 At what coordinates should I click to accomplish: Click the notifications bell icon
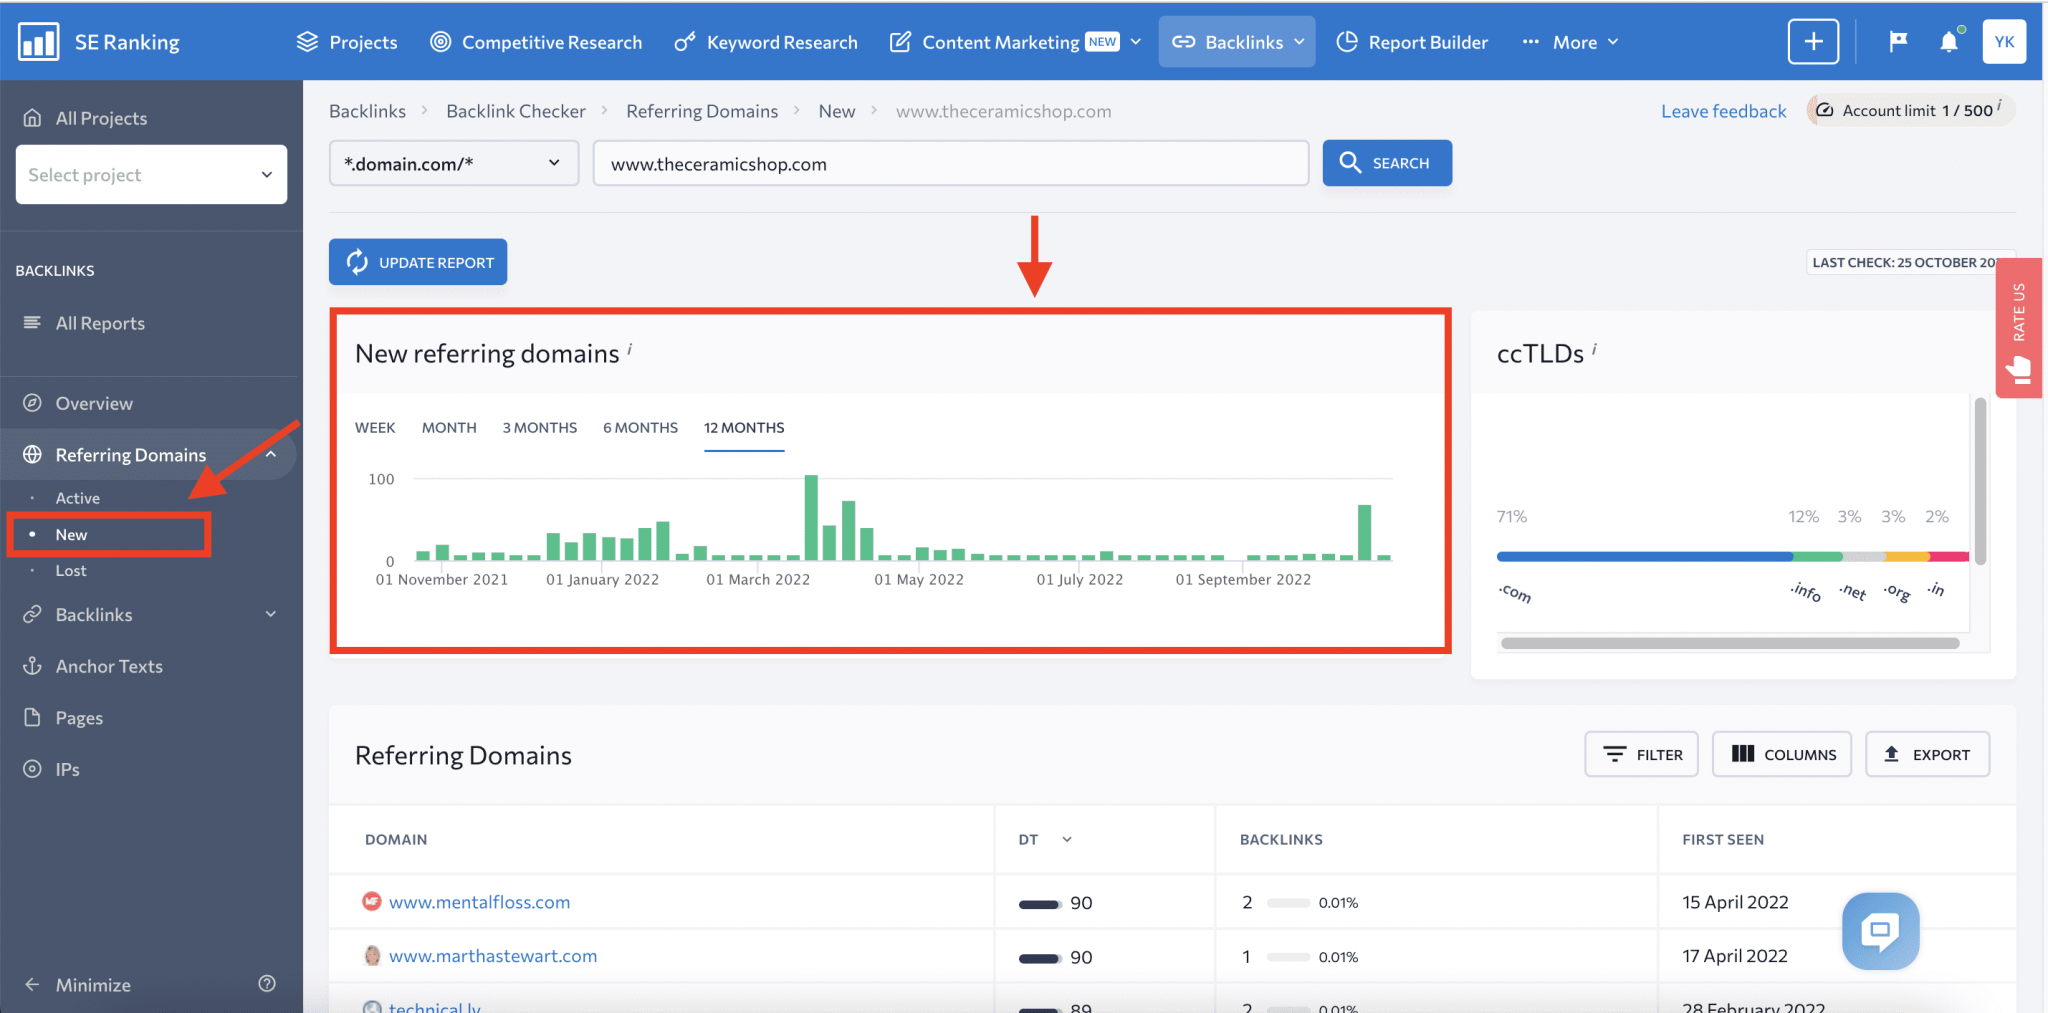1950,41
